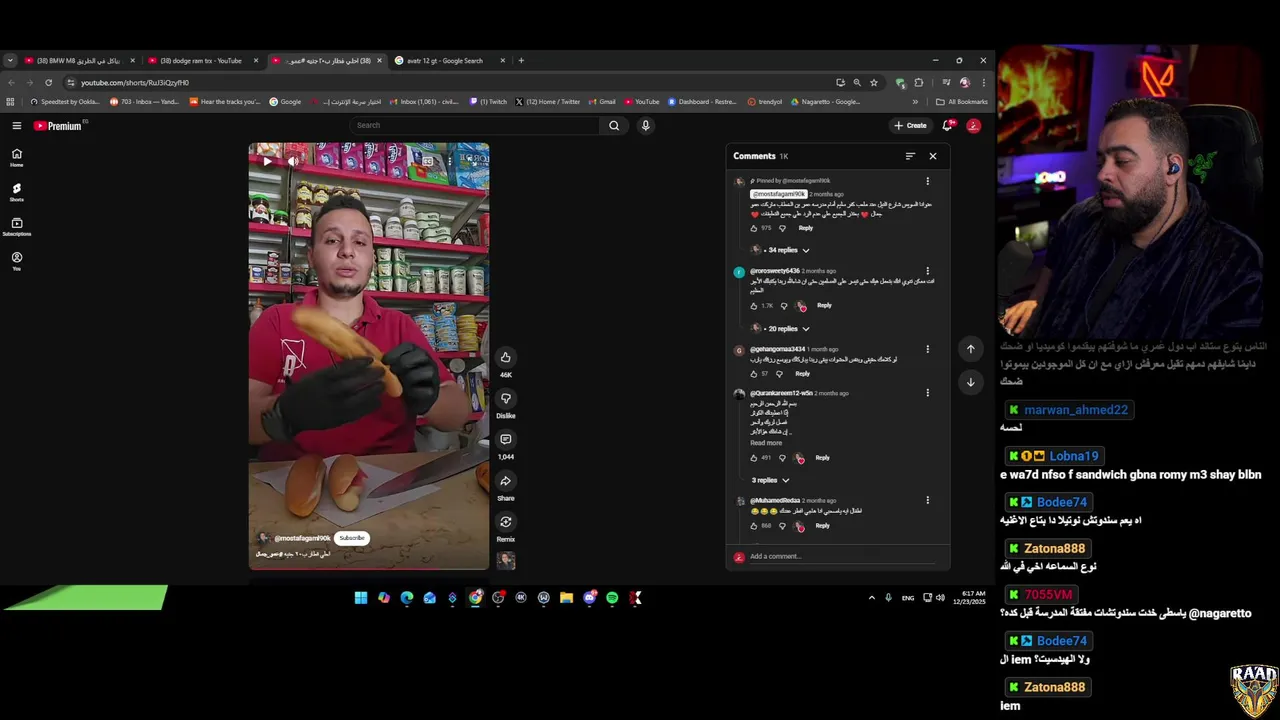Like the short (46K thumbs up)

pos(506,358)
